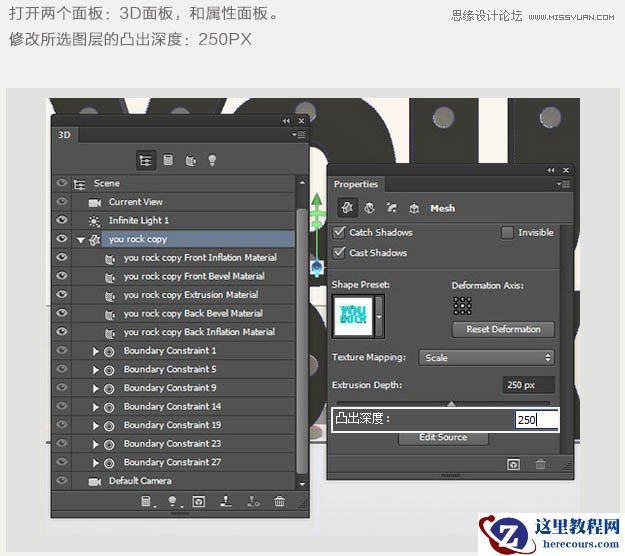Expand Boundary Constraint 23
The image size is (625, 556).
(96, 444)
